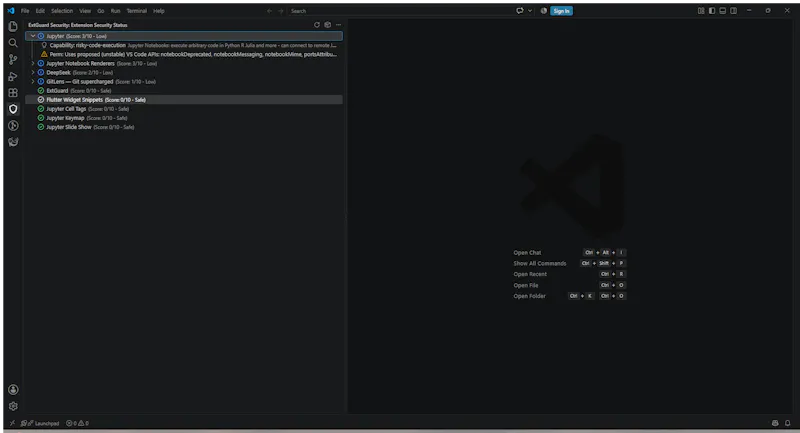Select the ExtGuard (Score: 0/10 - Safe) row

click(x=184, y=91)
